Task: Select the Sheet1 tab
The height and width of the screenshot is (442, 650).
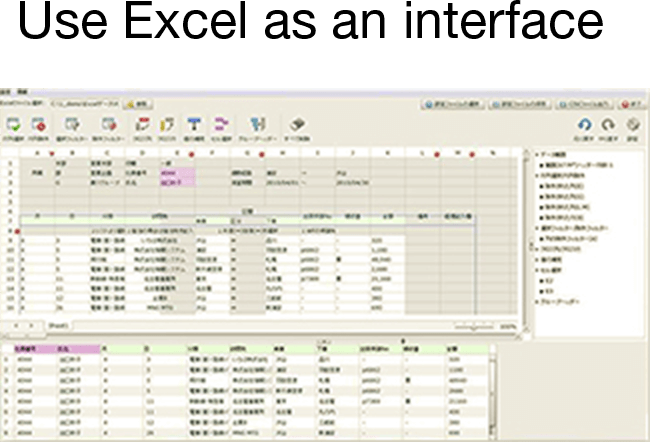Action: point(58,326)
